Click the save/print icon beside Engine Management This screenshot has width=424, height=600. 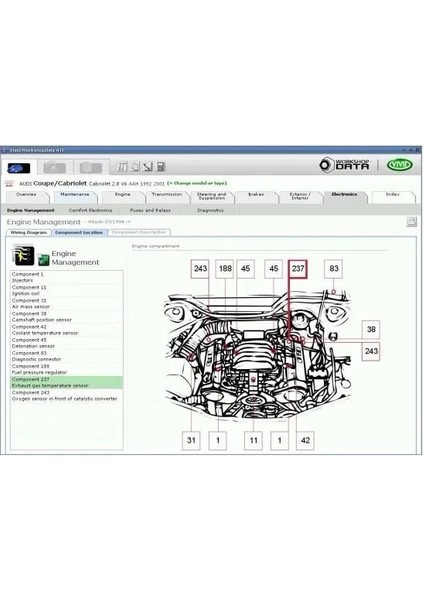[x=411, y=222]
